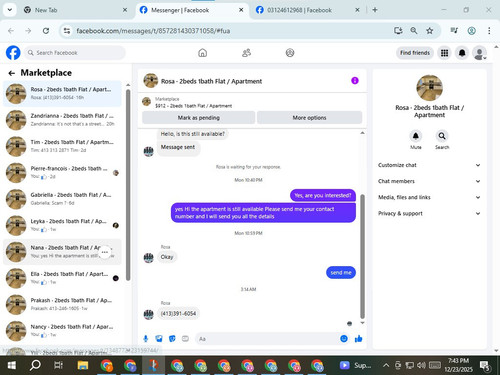Open Chrome profile icon

pyautogui.click(x=471, y=31)
